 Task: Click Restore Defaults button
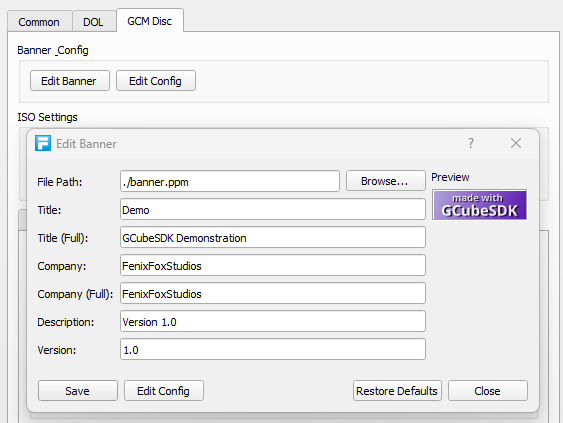397,391
